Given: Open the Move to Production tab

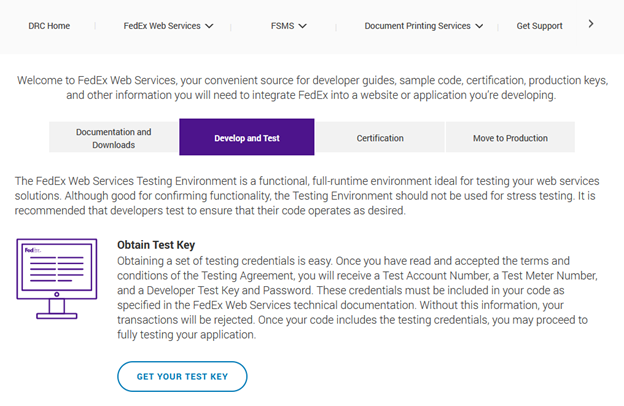Looking at the screenshot, I should (510, 138).
